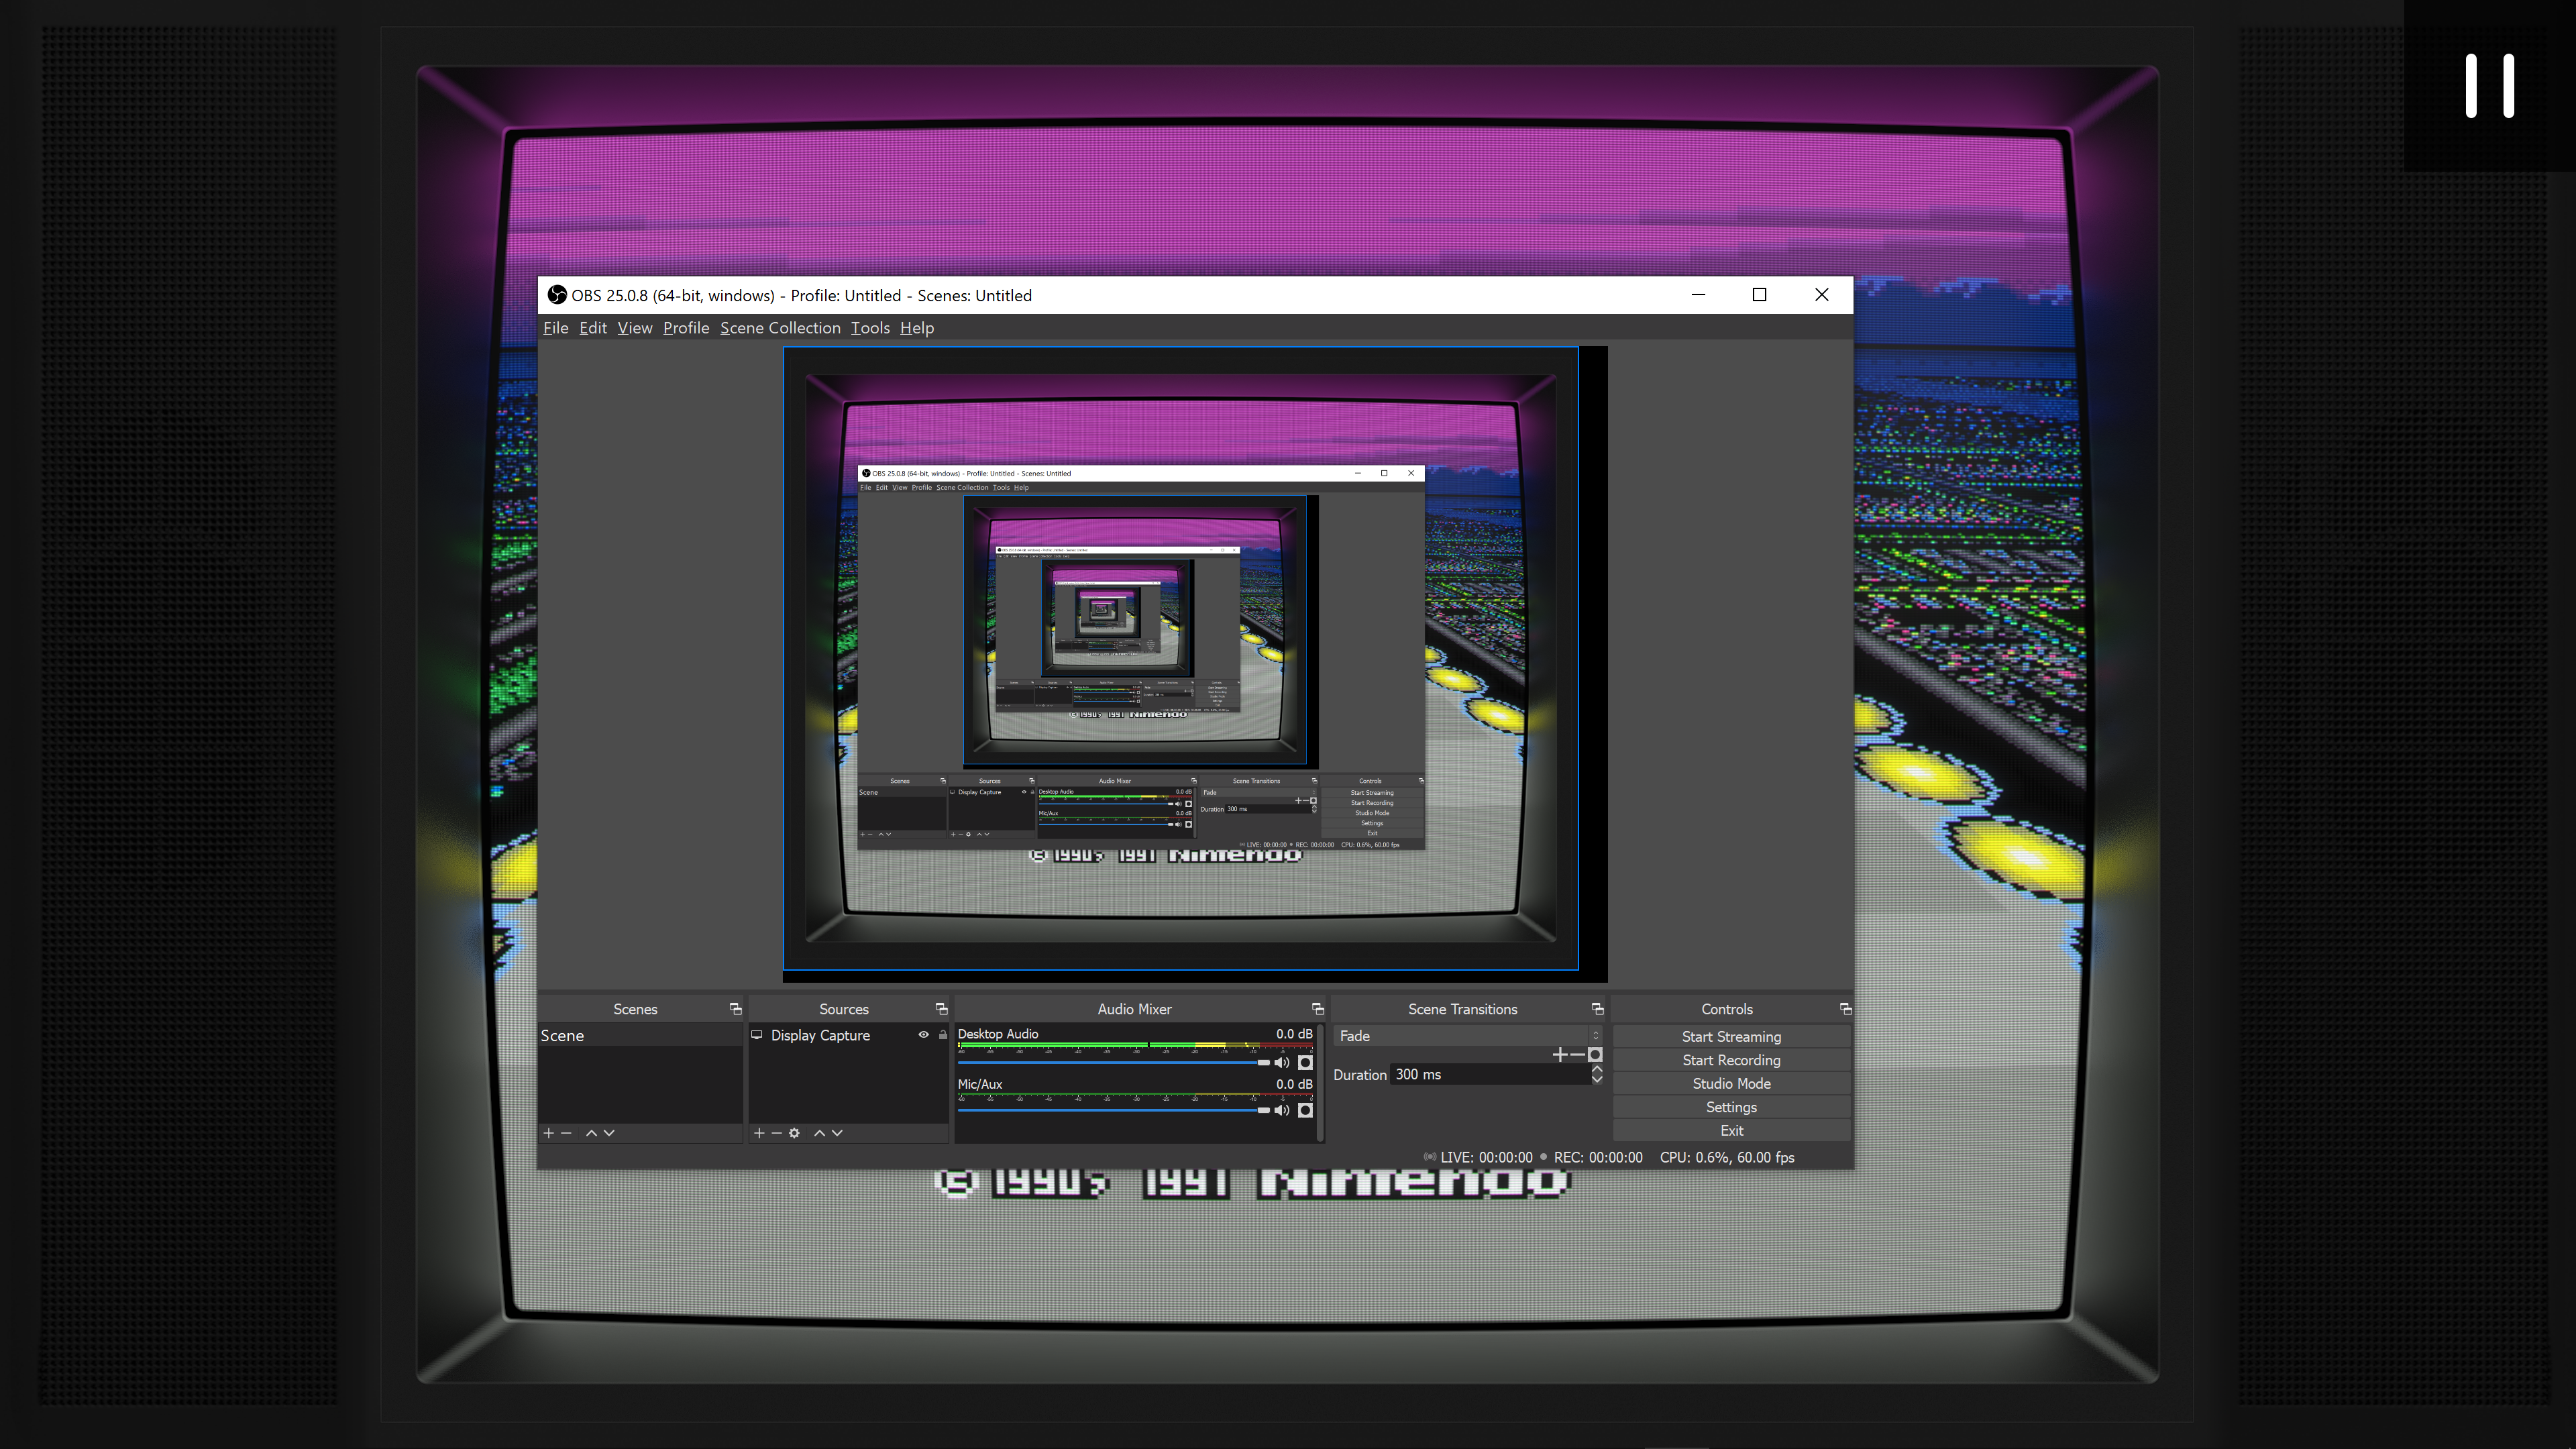Add a new scene transition
Viewport: 2576px width, 1449px height.
point(1560,1055)
